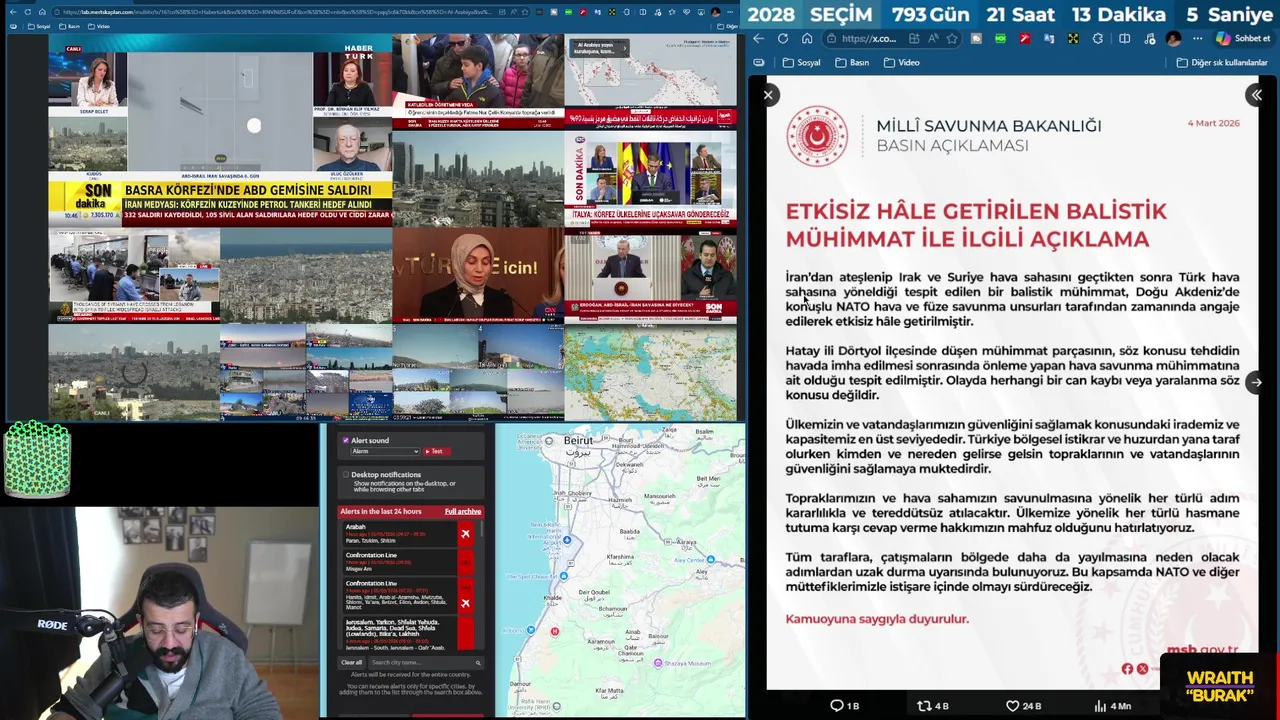The image size is (1280, 720).
Task: Go to next image with right arrow
Action: (x=1256, y=382)
